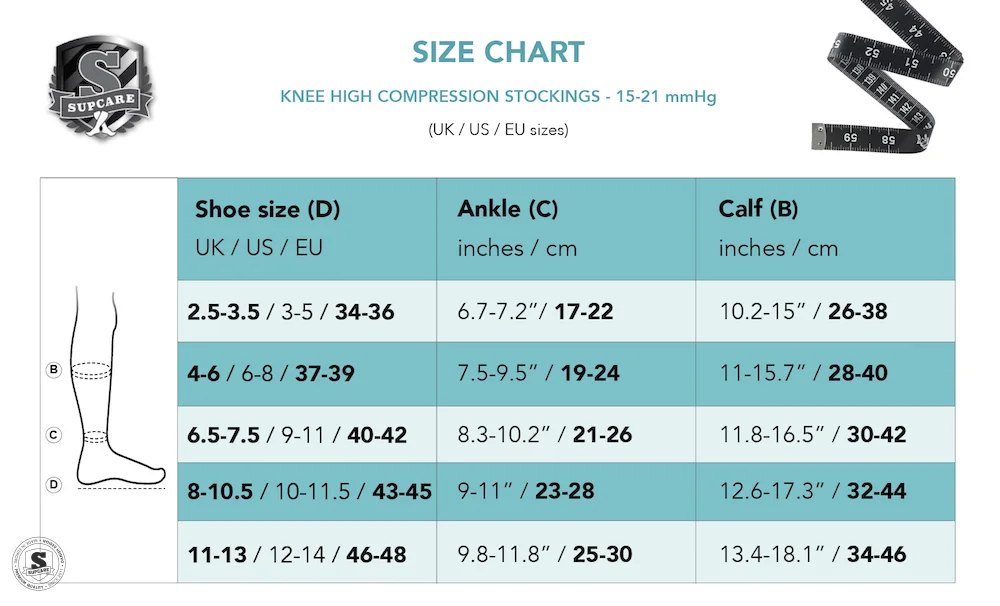Viewport: 1000px width, 606px height.
Task: Click the SIZE CHART title
Action: 498,52
